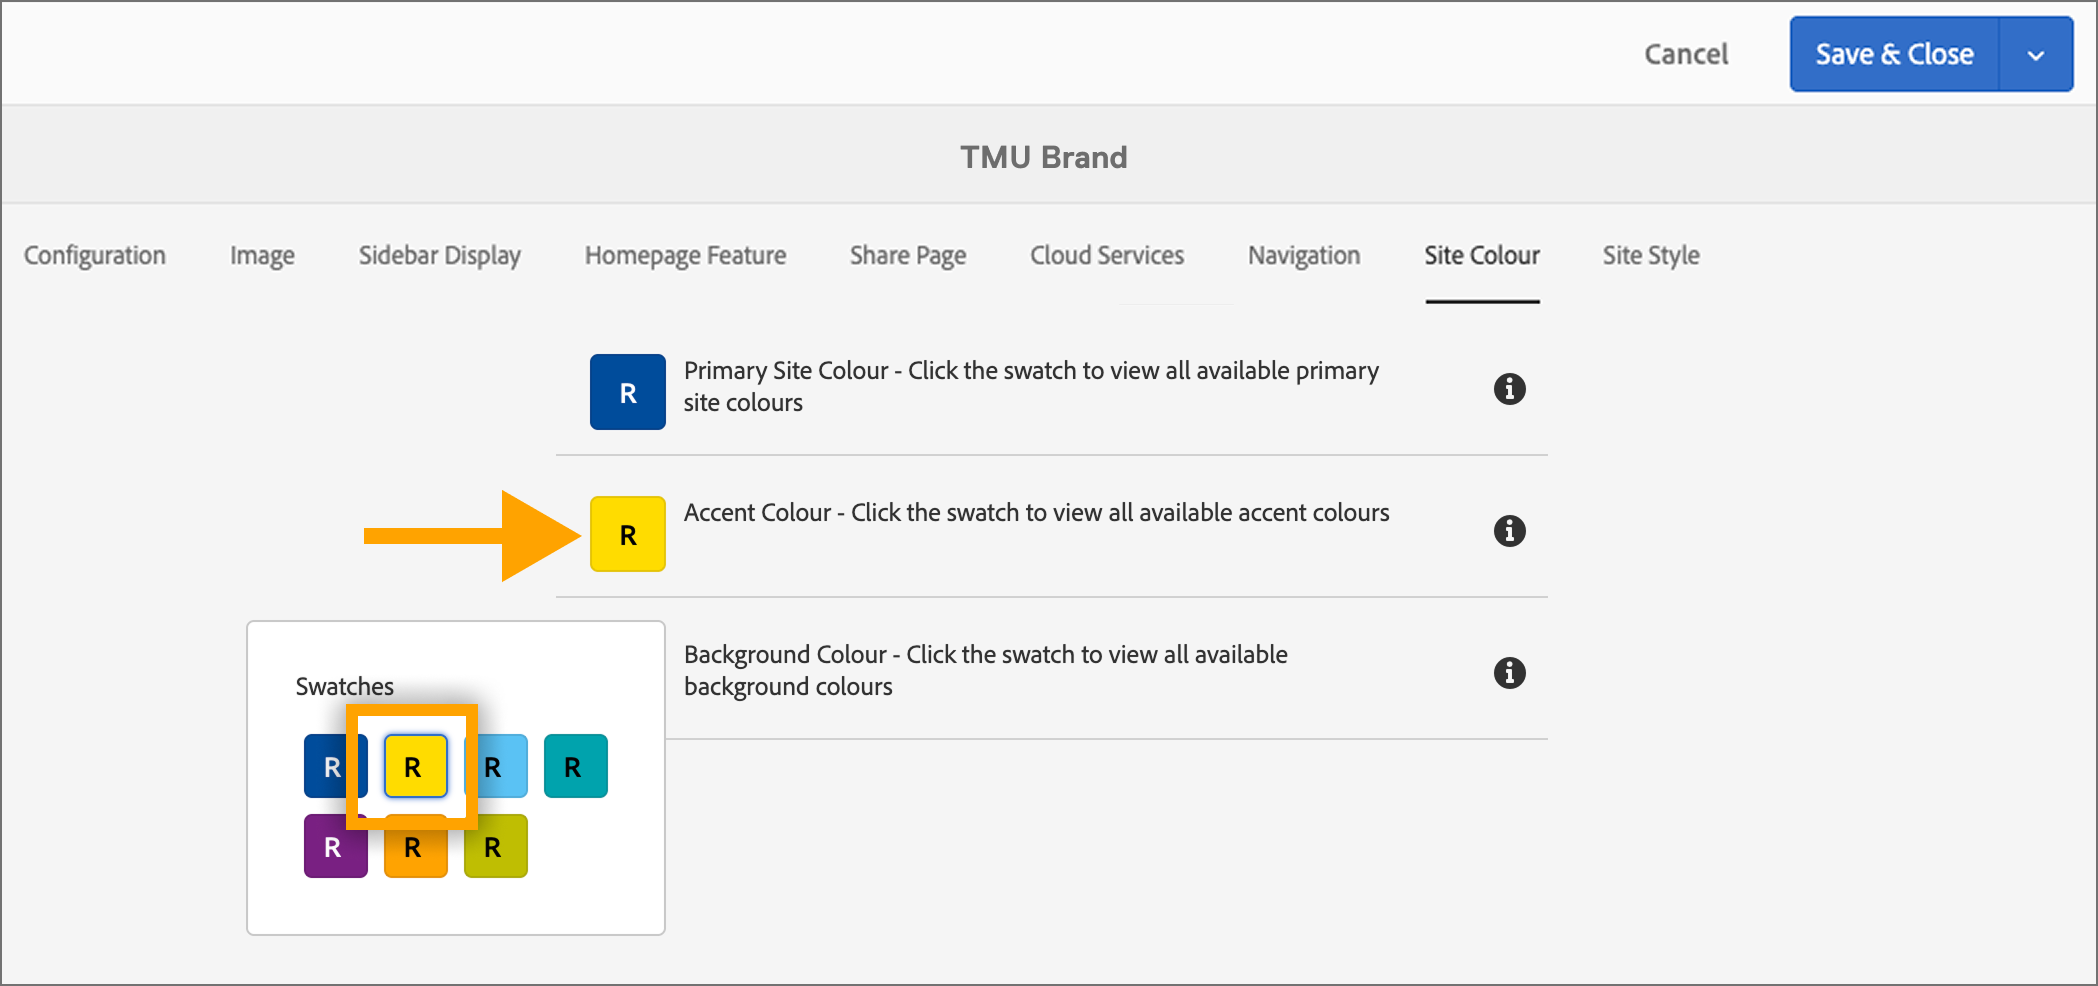Viewport: 2098px width, 986px height.
Task: Switch to the Configuration tab
Action: point(94,255)
